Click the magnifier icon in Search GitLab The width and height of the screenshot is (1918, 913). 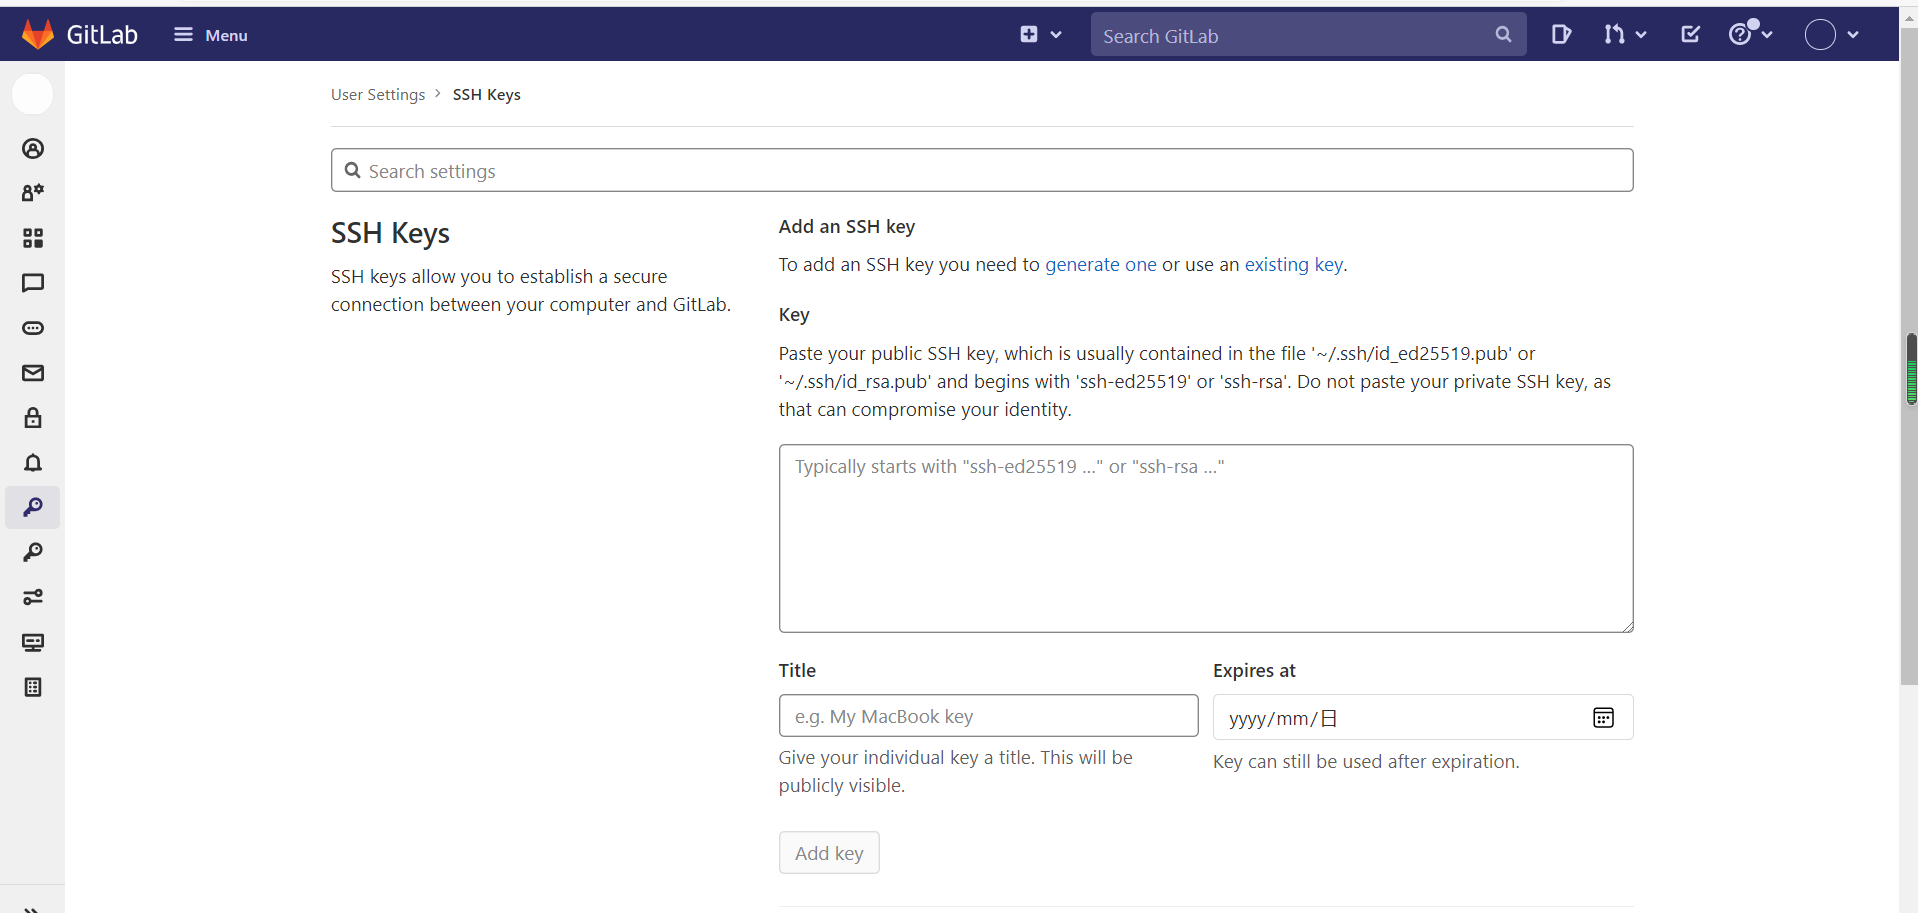click(x=1503, y=35)
